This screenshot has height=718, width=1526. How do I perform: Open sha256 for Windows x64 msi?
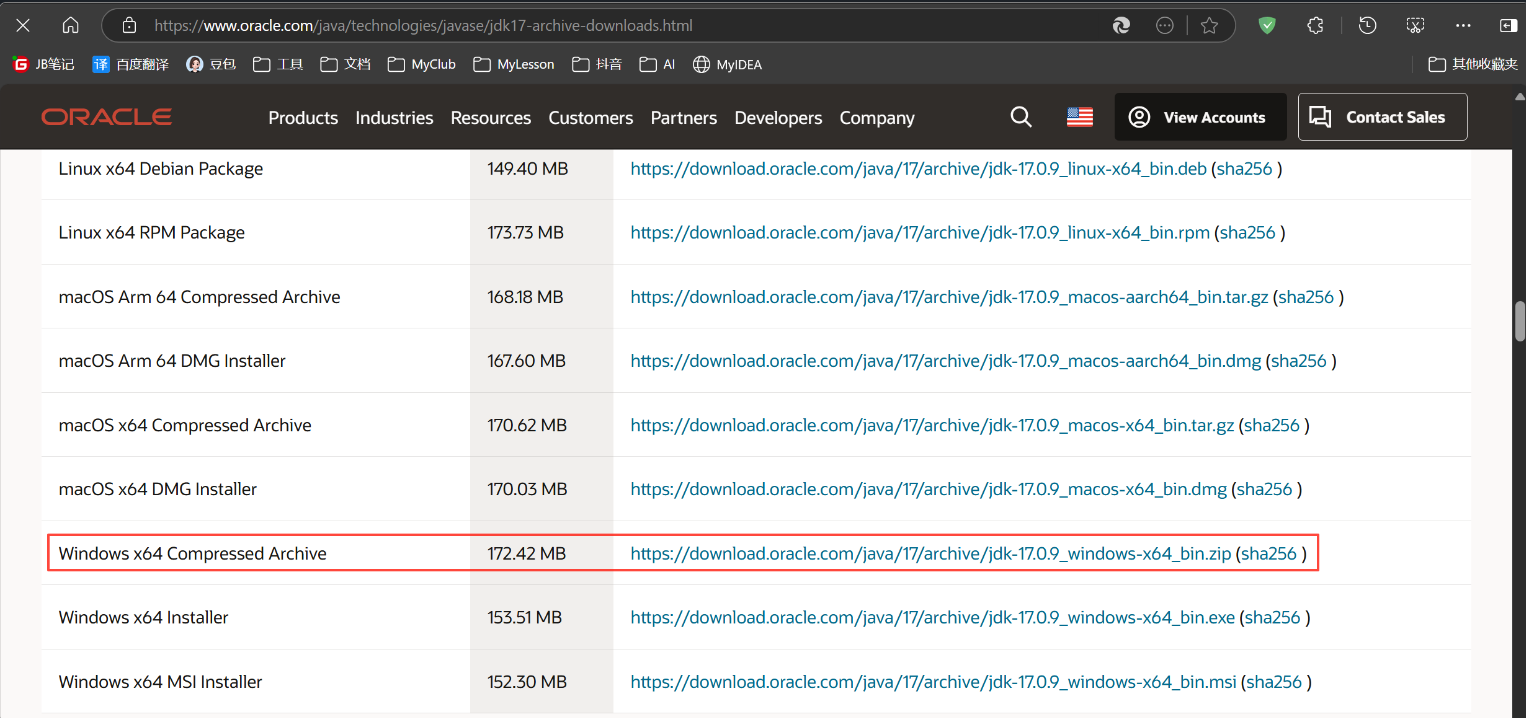pyautogui.click(x=1275, y=682)
